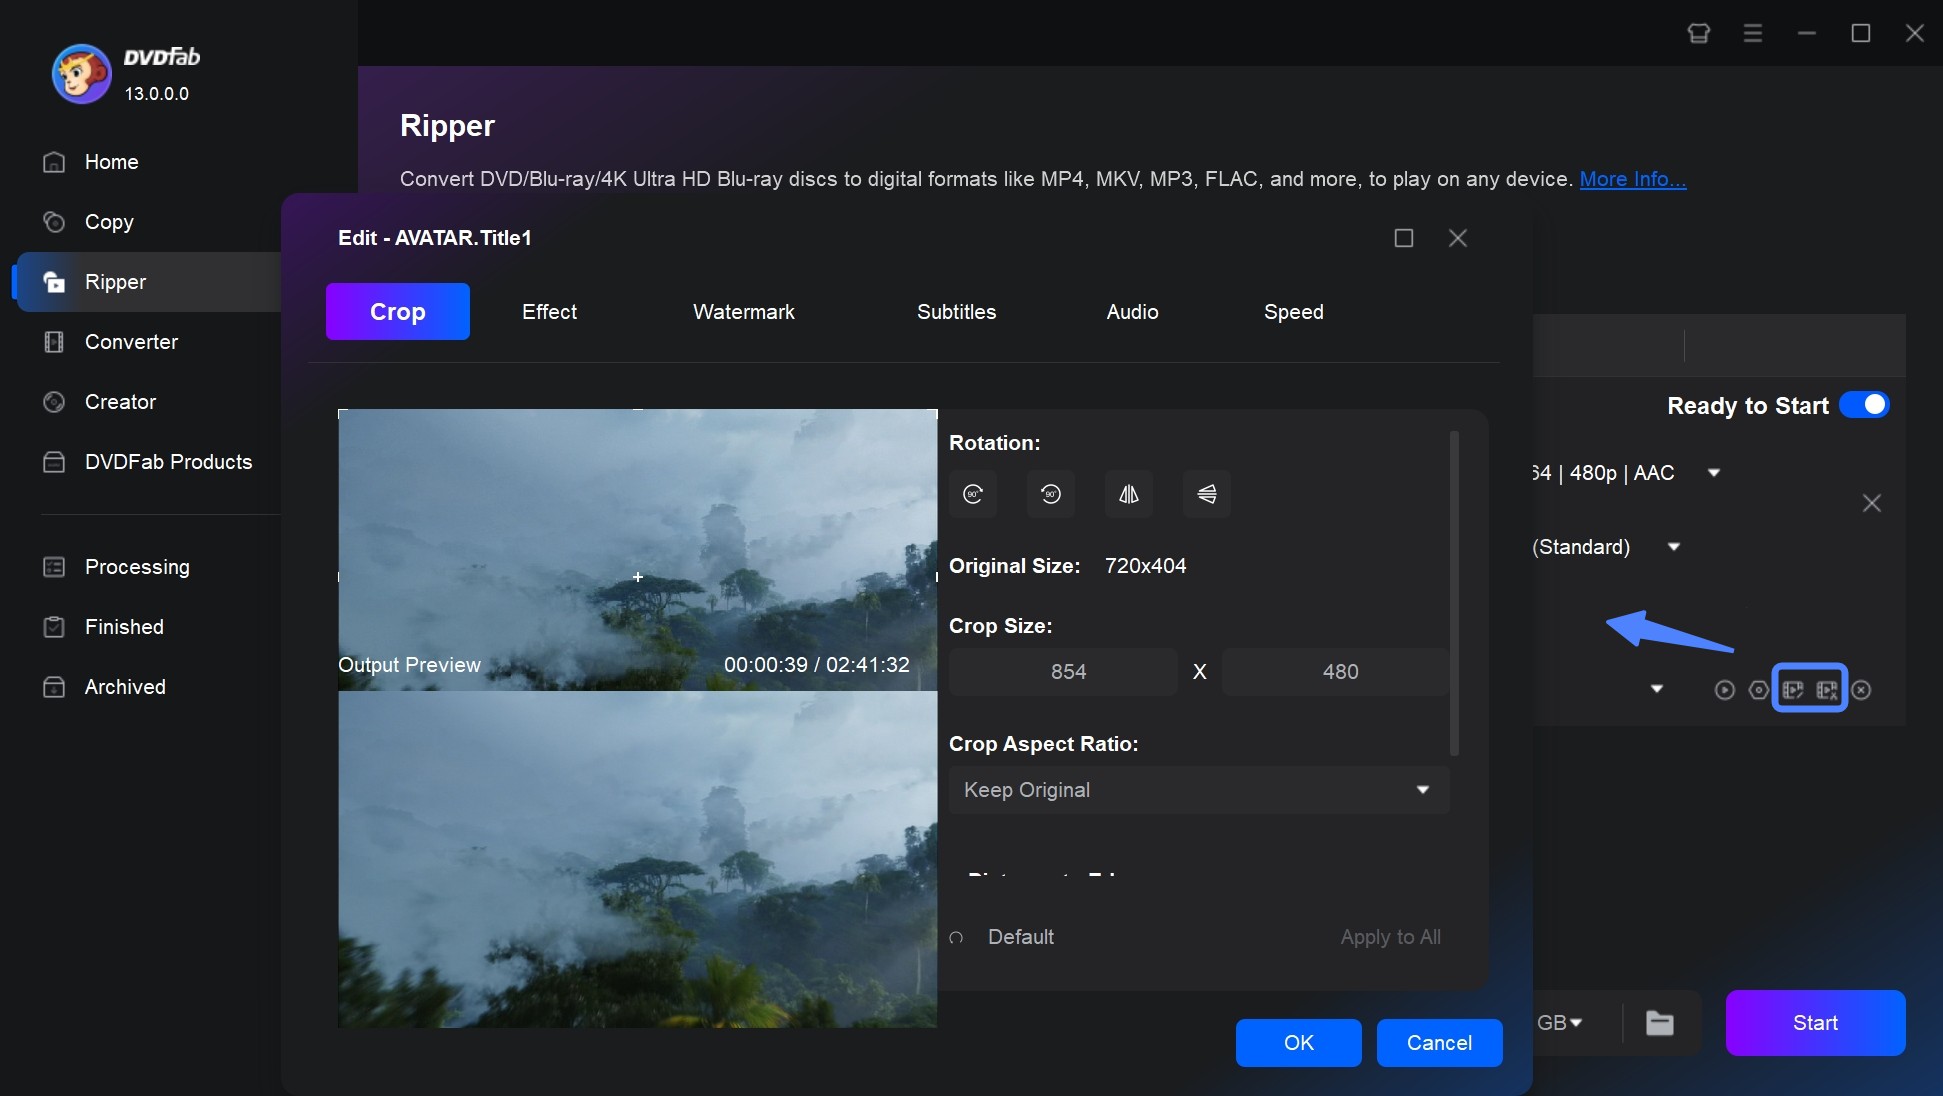Switch to the Effect tab
Image resolution: width=1943 pixels, height=1096 pixels.
click(x=548, y=310)
